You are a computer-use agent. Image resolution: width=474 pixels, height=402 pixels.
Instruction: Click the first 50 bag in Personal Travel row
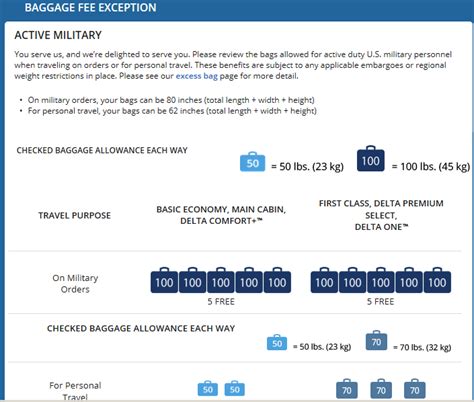pos(208,388)
